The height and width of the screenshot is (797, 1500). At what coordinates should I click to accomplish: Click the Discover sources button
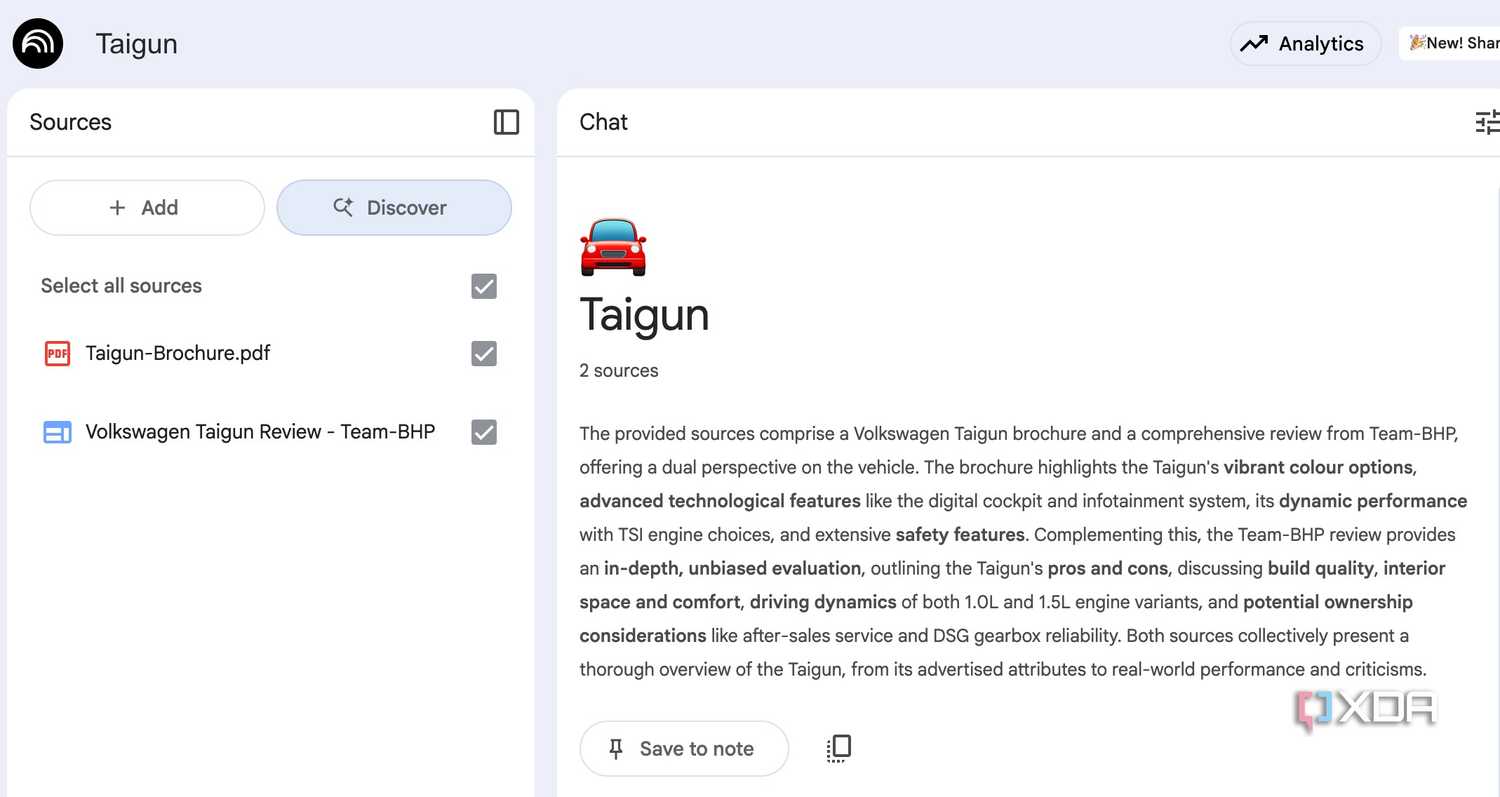pyautogui.click(x=394, y=208)
